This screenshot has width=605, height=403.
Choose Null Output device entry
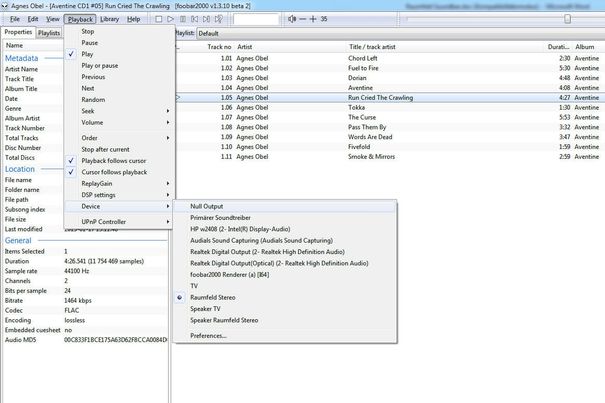[x=208, y=205]
